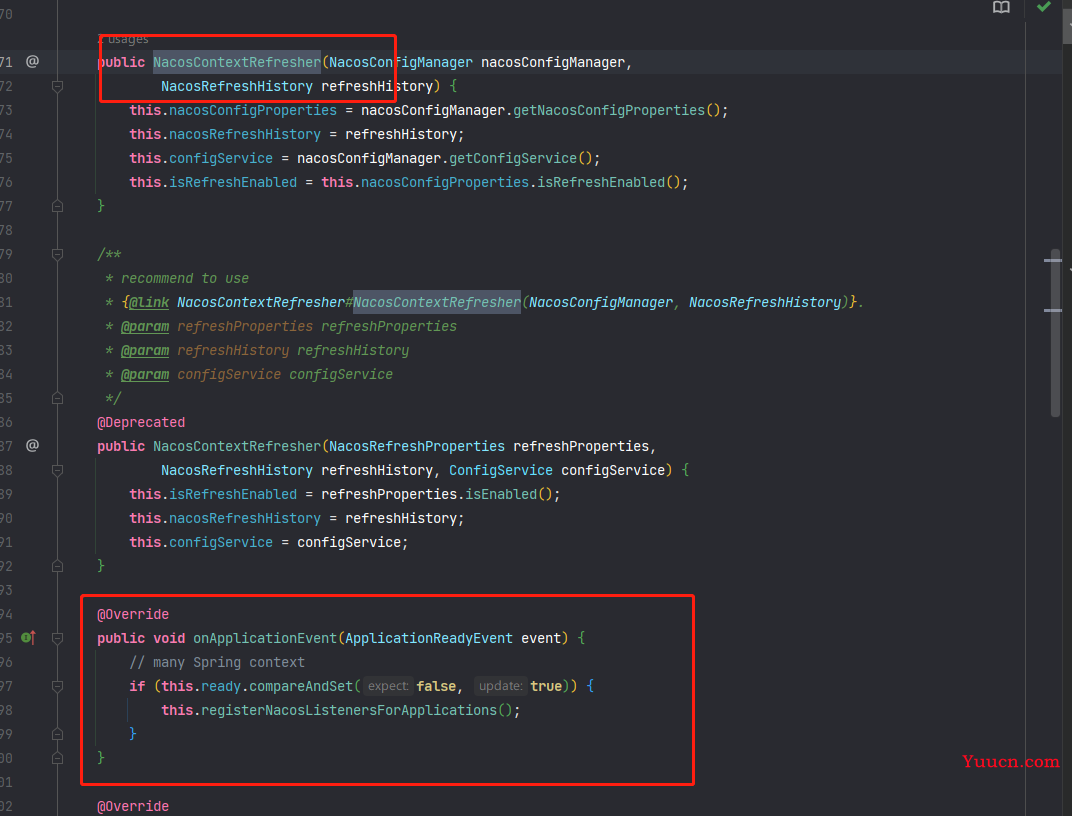Click the @param tag for refreshProperties

tap(145, 326)
